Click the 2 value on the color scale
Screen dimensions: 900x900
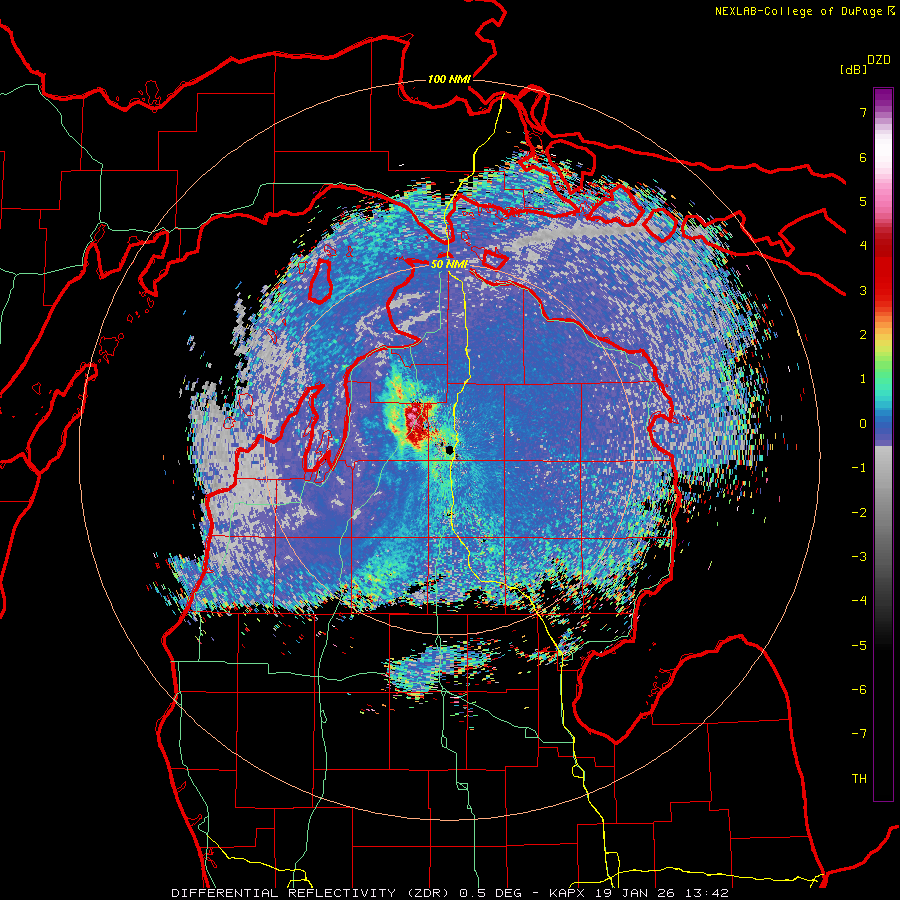[x=863, y=335]
